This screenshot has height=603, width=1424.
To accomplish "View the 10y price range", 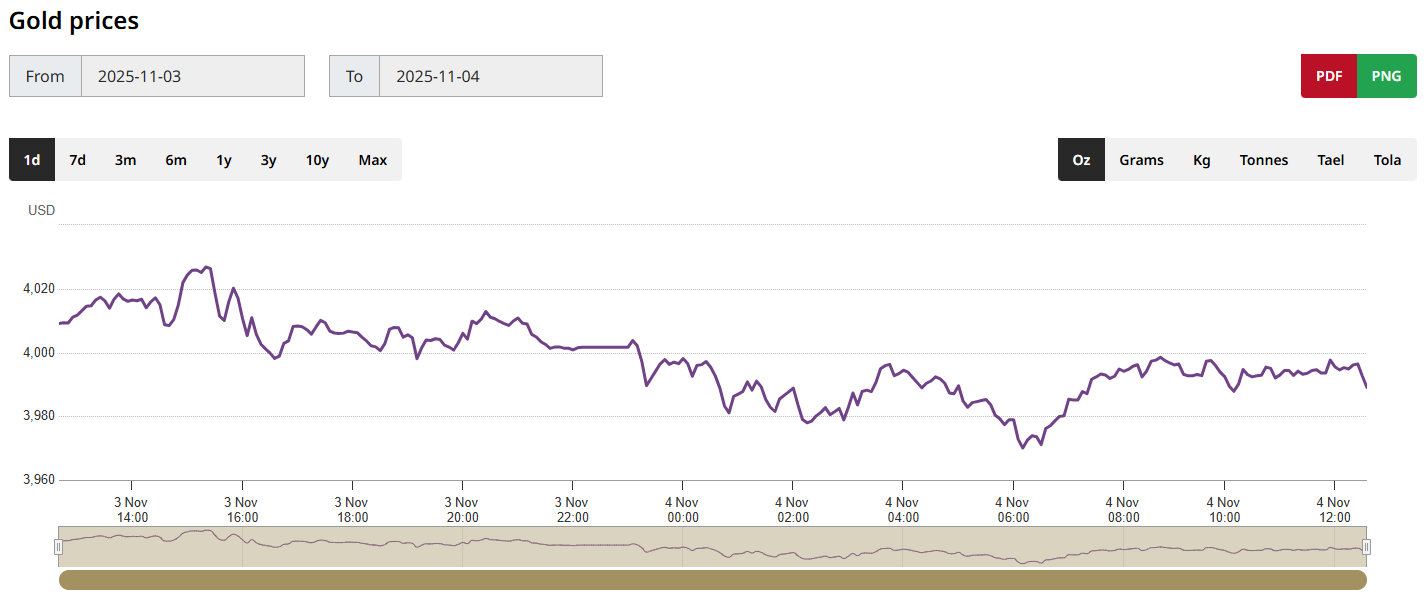I will point(317,160).
